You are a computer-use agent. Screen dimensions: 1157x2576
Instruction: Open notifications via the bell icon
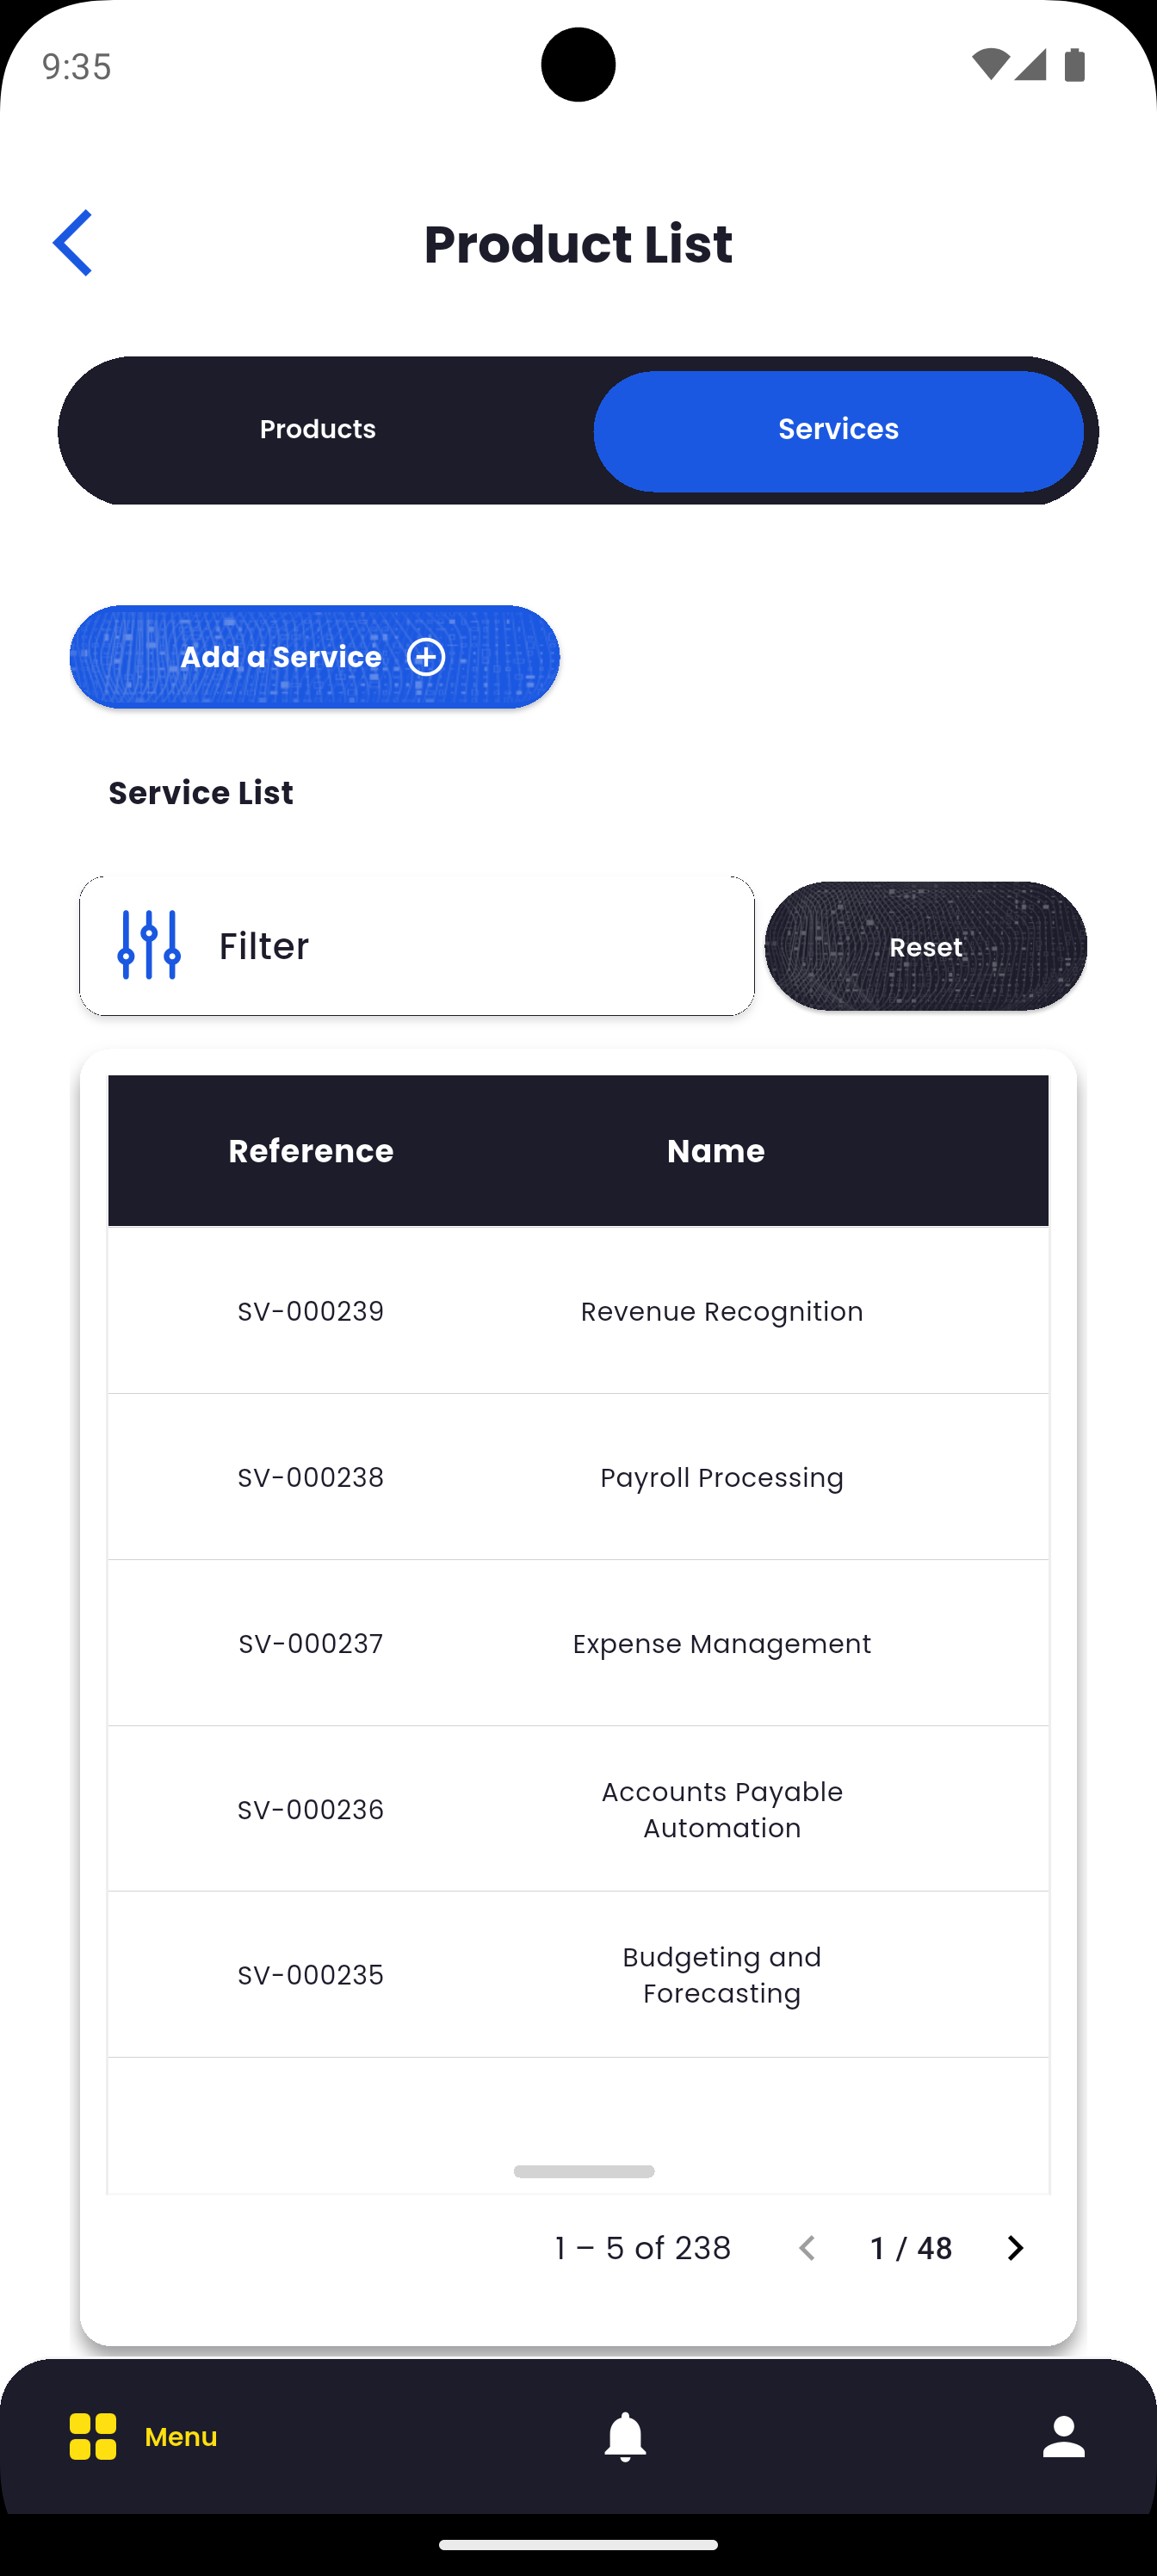pyautogui.click(x=625, y=2436)
